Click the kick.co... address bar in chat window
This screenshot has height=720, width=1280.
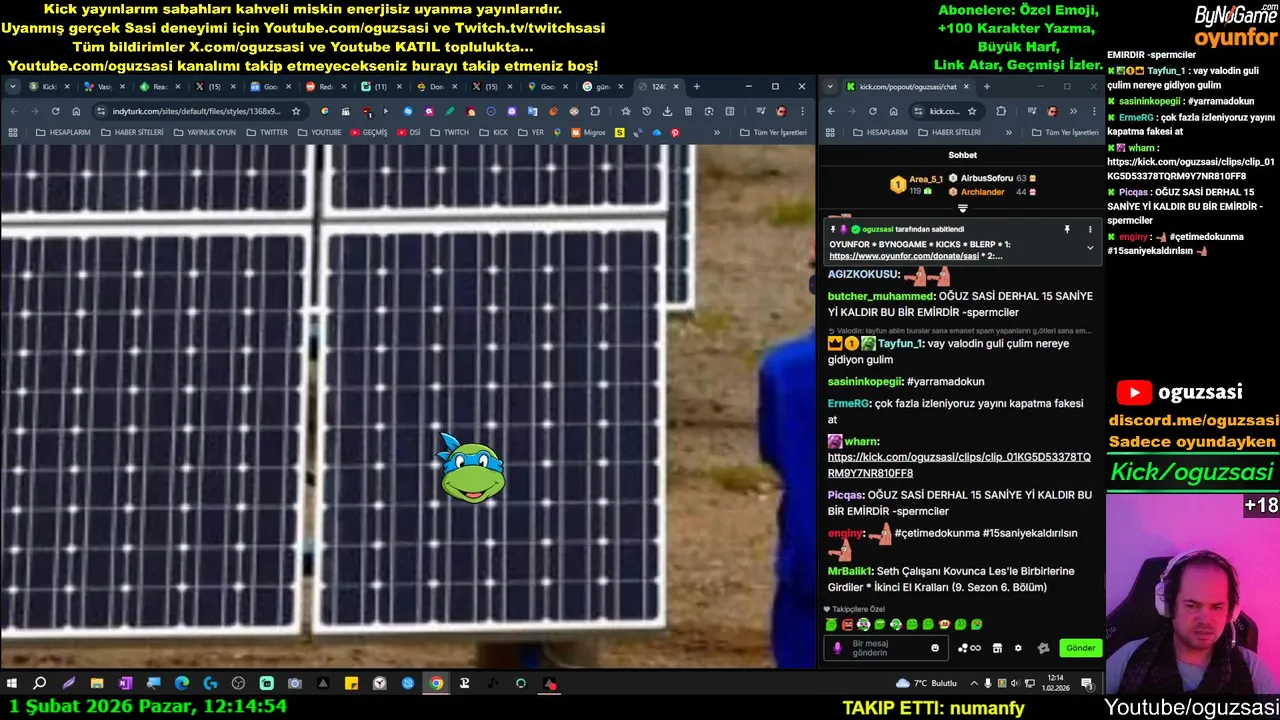tap(945, 111)
